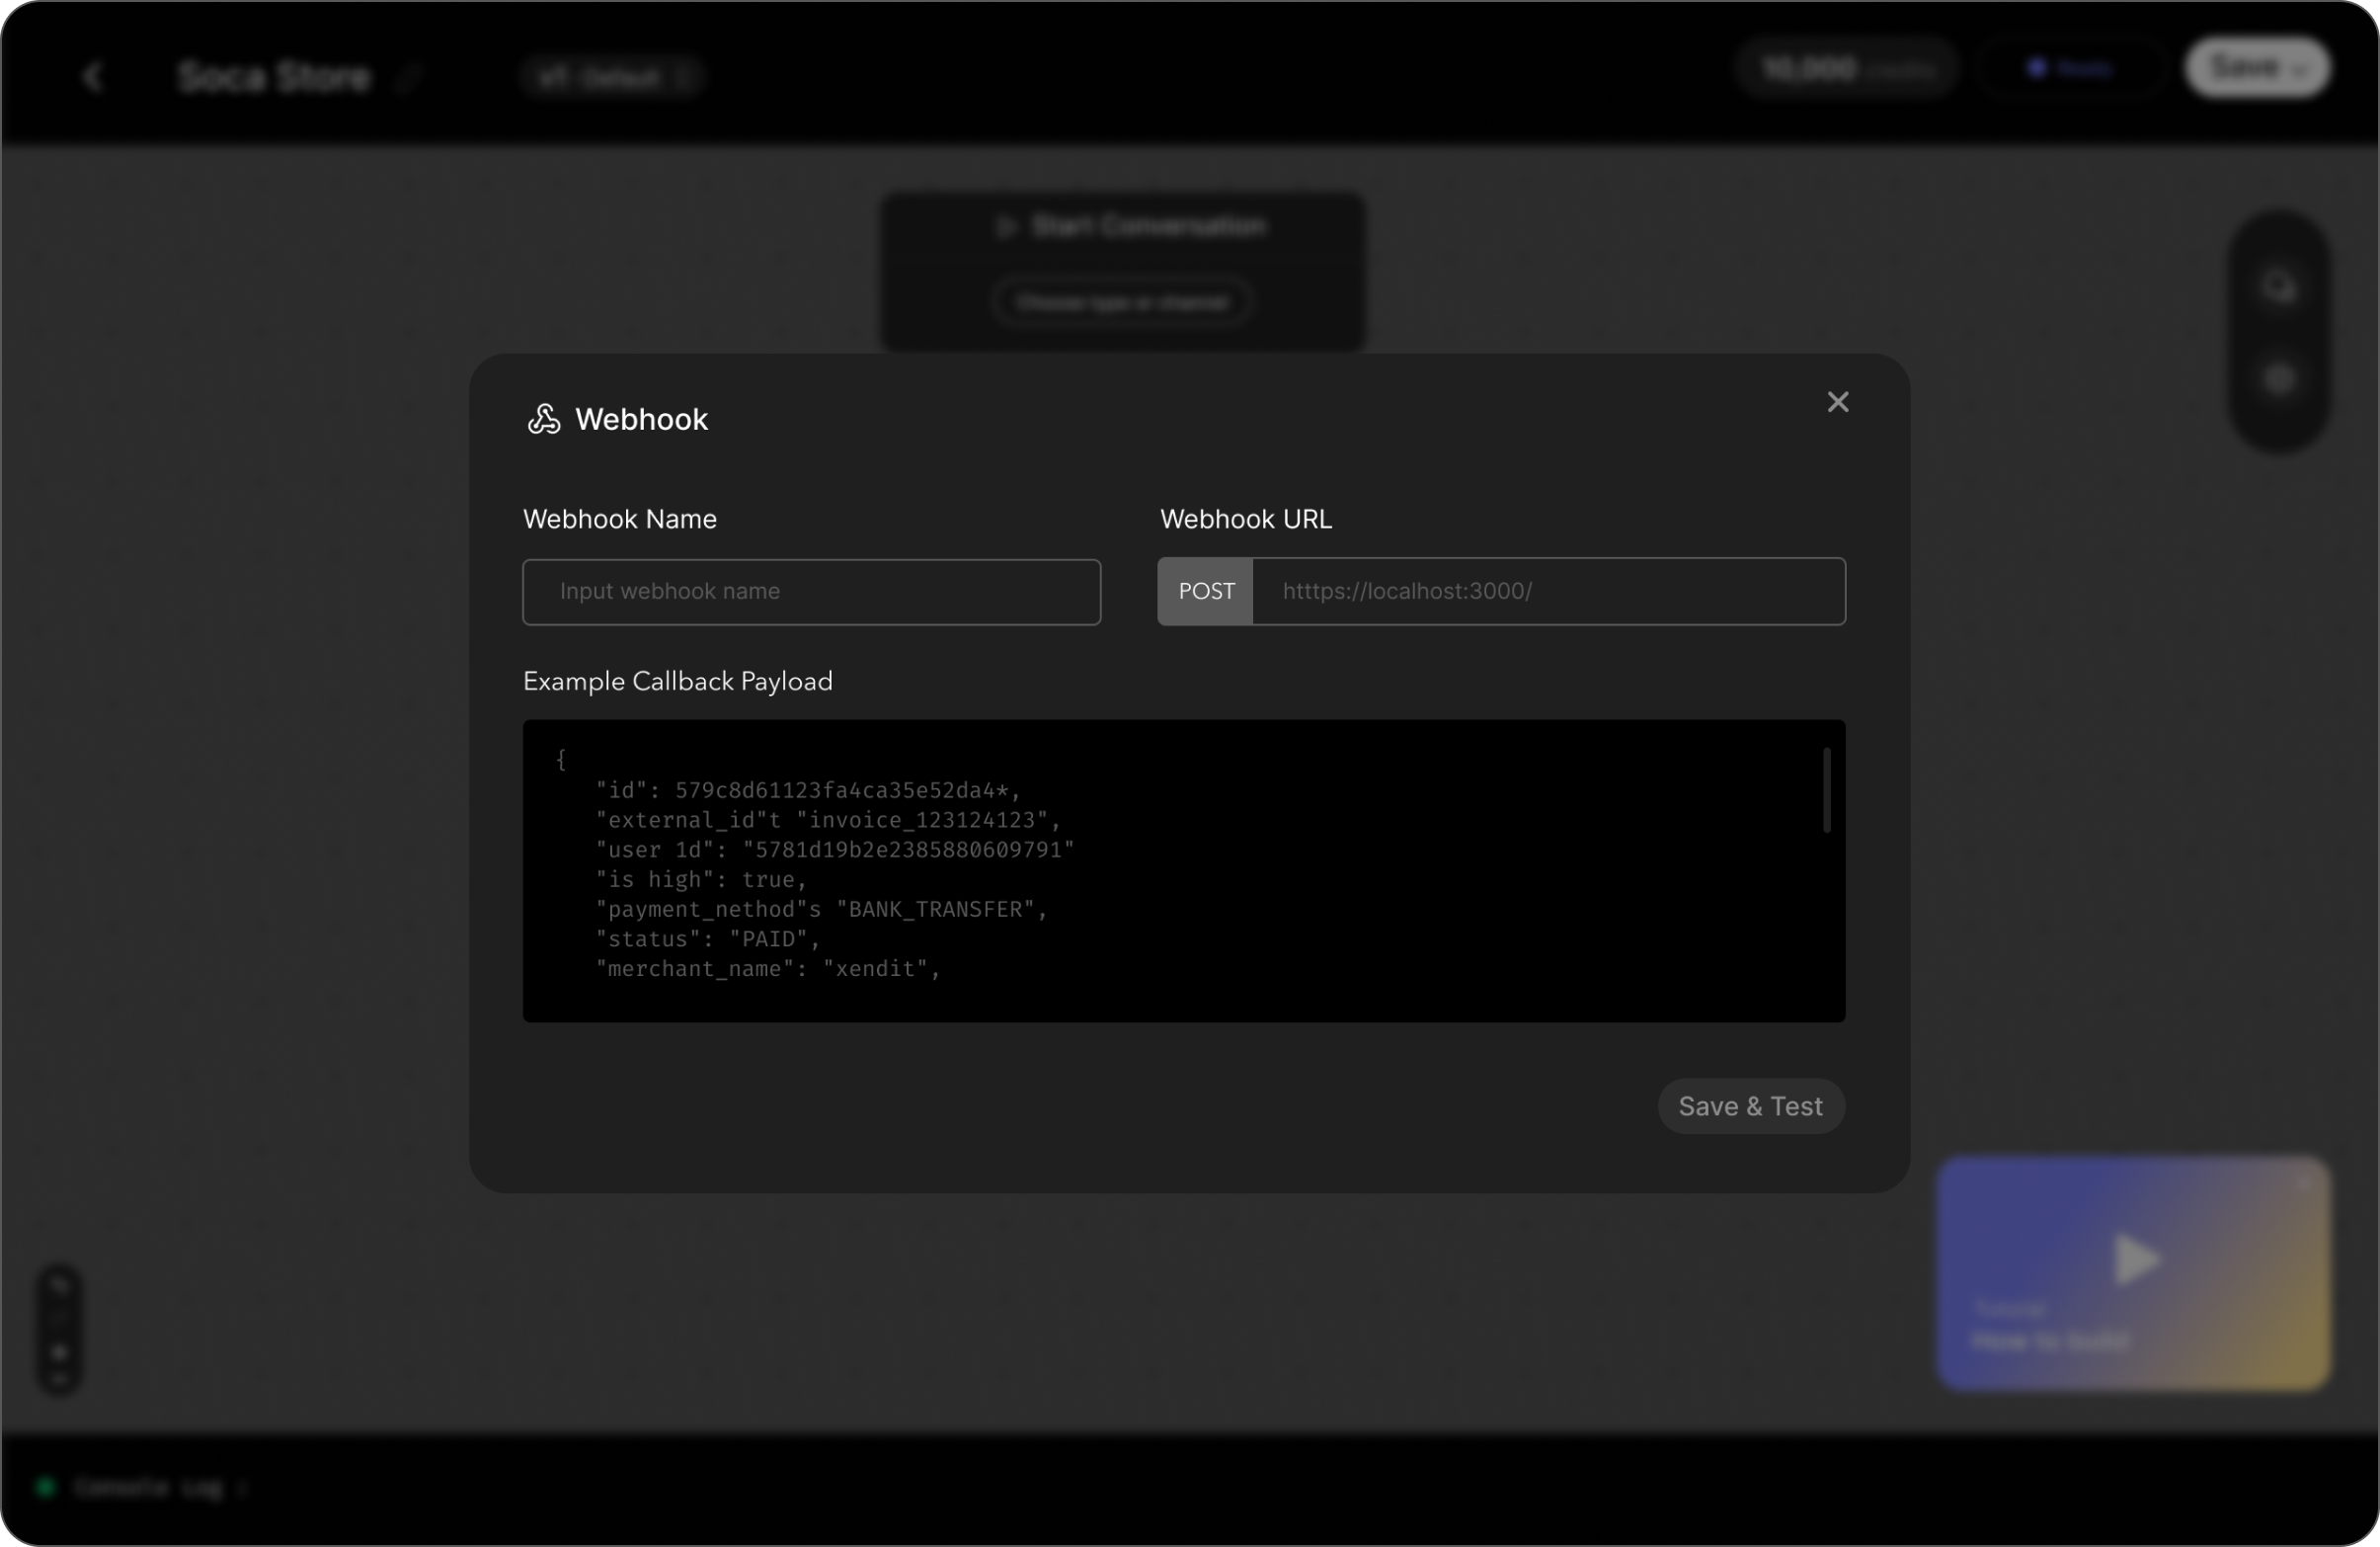Click the play icon on the tutorial thumbnail

click(x=2135, y=1258)
